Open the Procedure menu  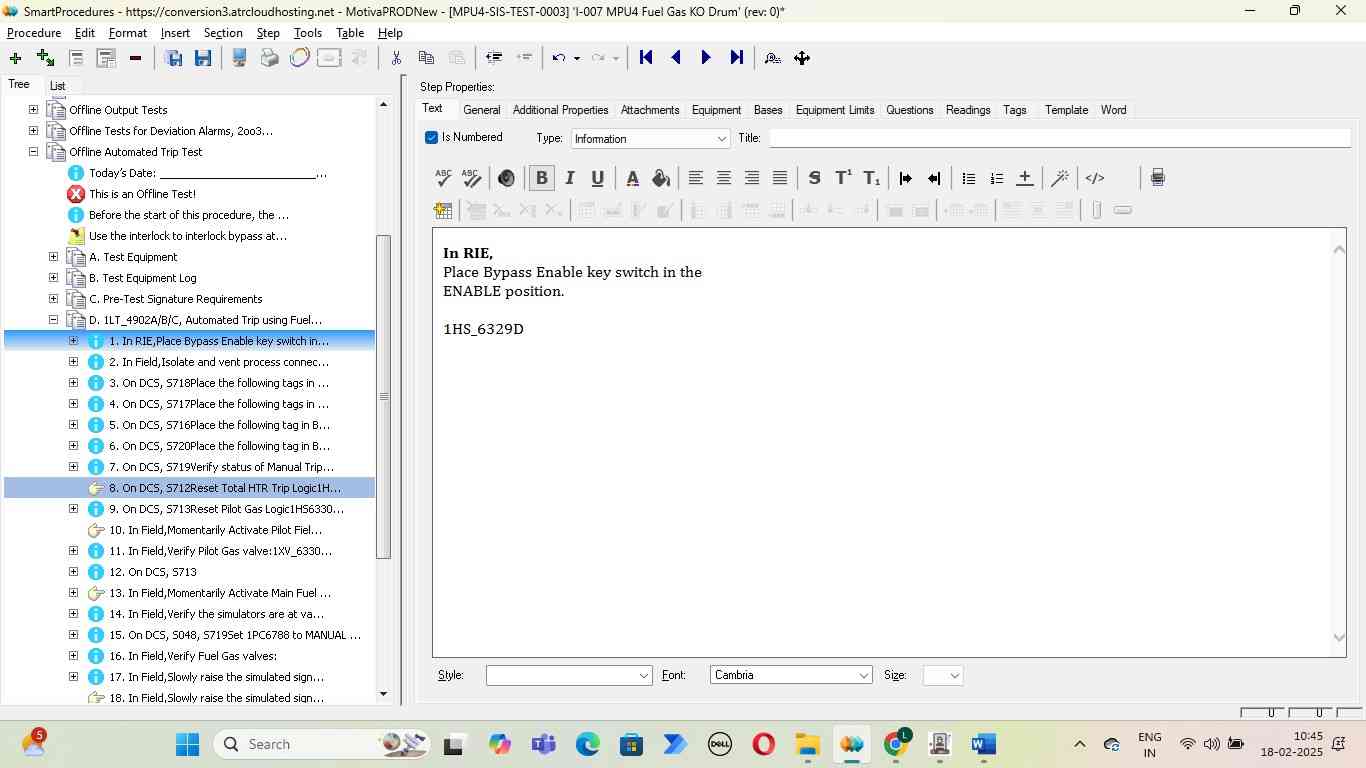[x=34, y=33]
